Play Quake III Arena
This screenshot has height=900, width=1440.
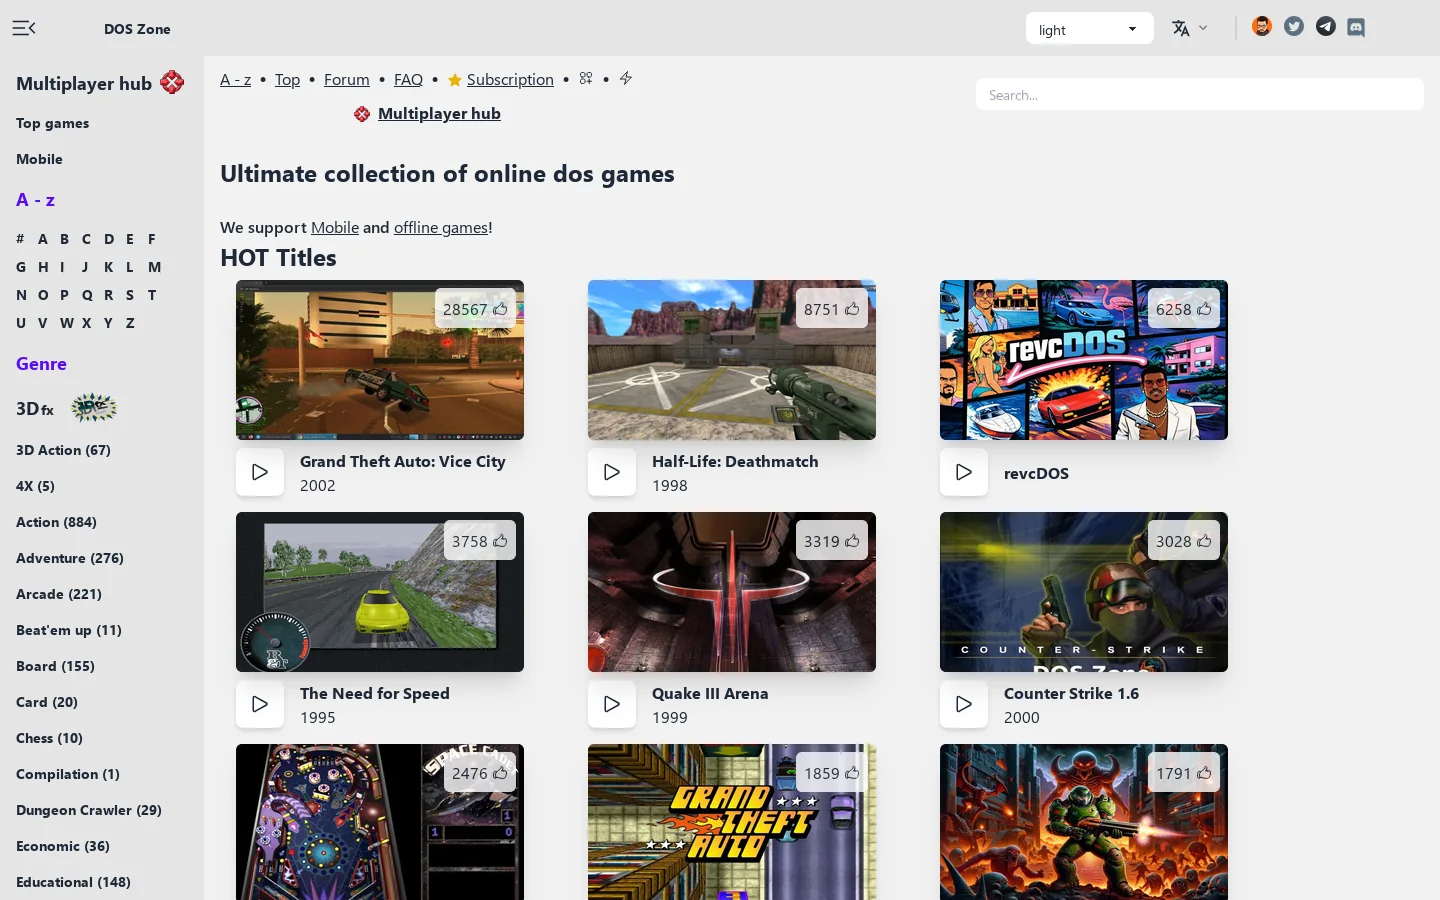(612, 704)
